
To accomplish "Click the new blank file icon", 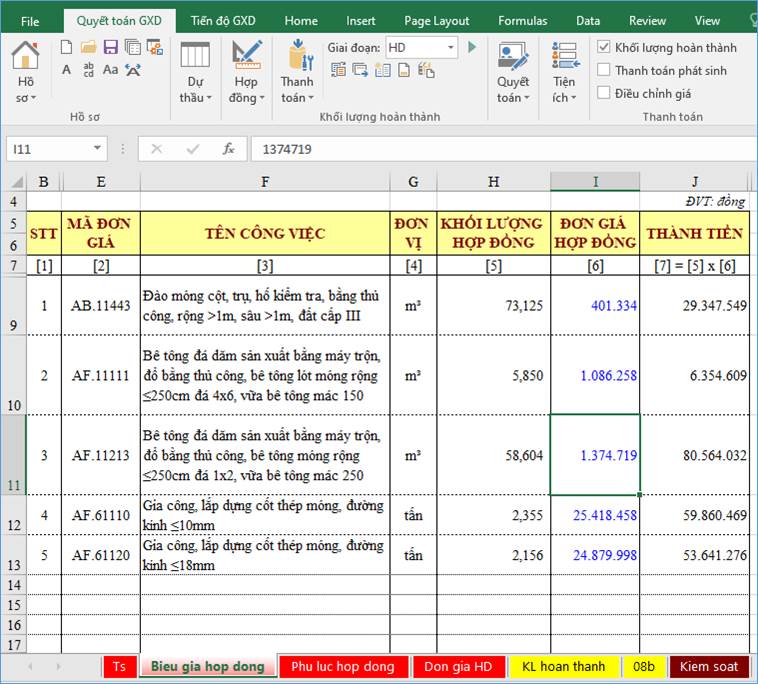I will click(66, 47).
